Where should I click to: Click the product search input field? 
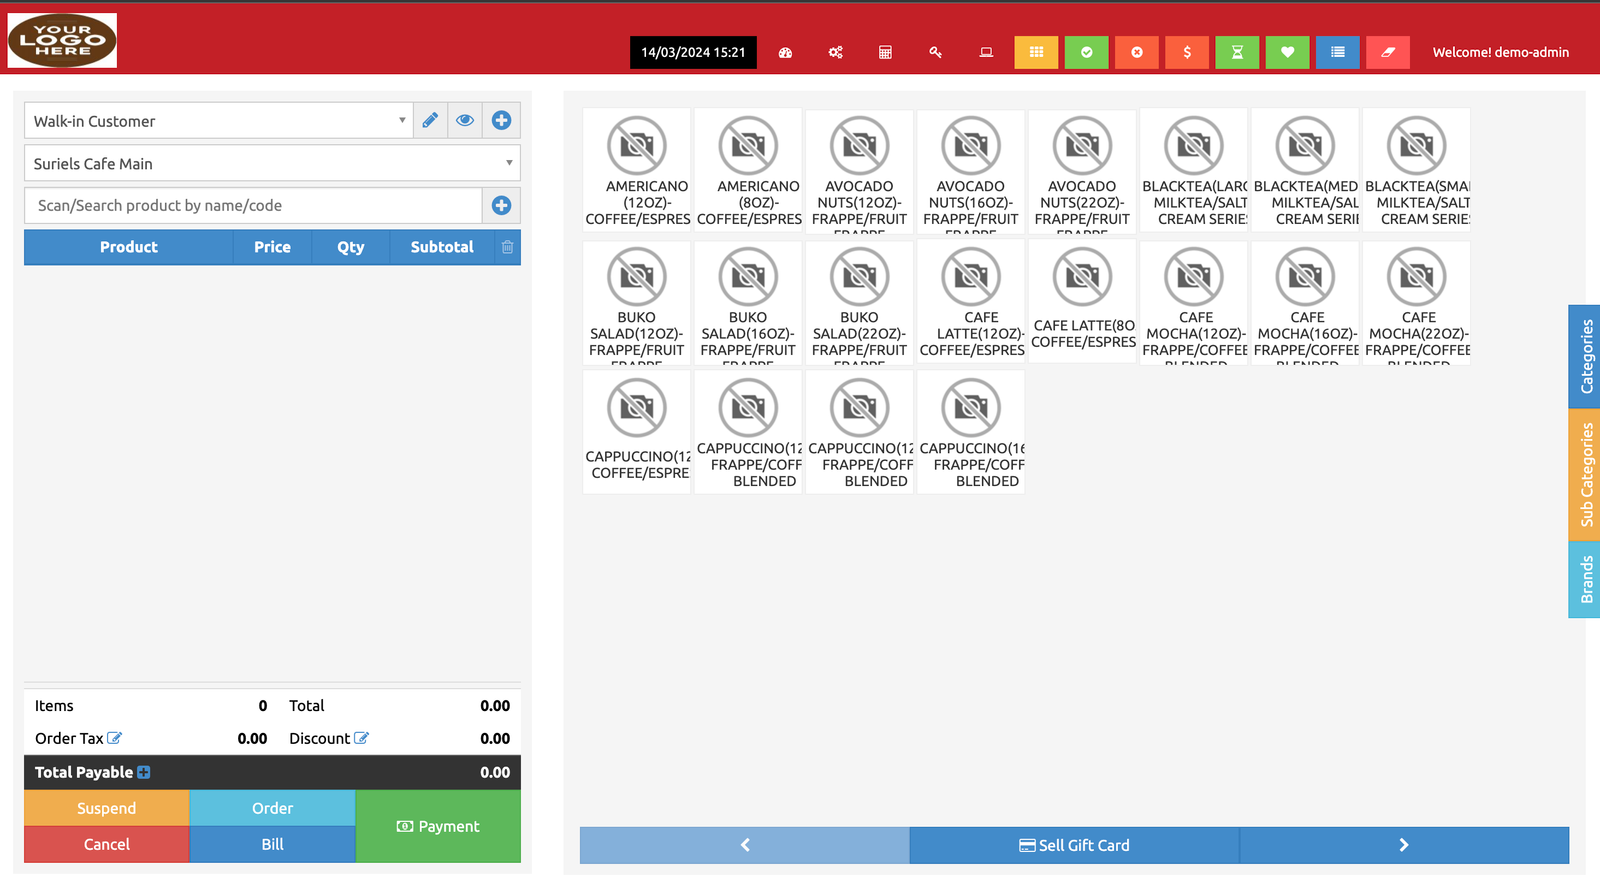click(254, 206)
